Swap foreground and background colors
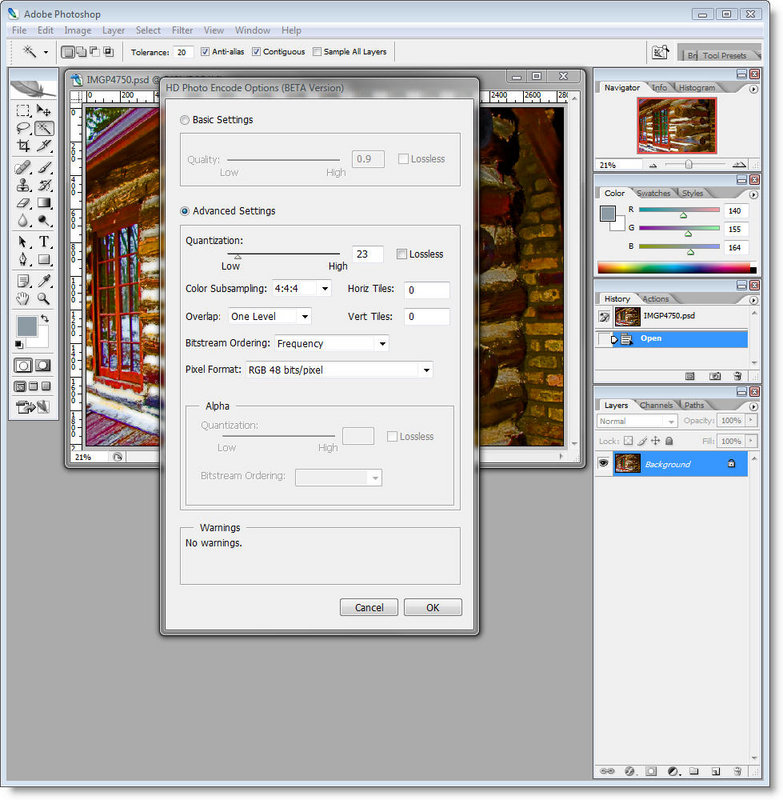The image size is (783, 800). coord(45,318)
